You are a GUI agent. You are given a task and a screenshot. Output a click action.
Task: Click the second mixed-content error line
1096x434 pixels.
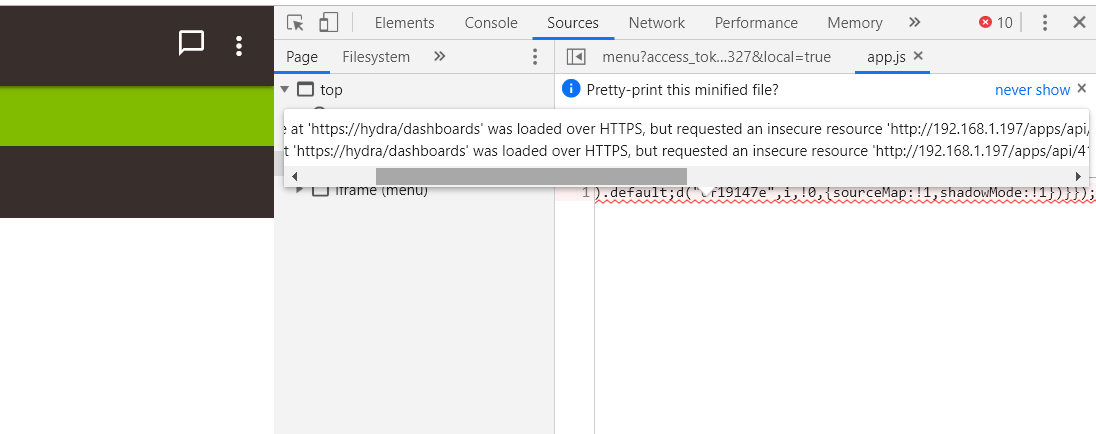[686, 151]
